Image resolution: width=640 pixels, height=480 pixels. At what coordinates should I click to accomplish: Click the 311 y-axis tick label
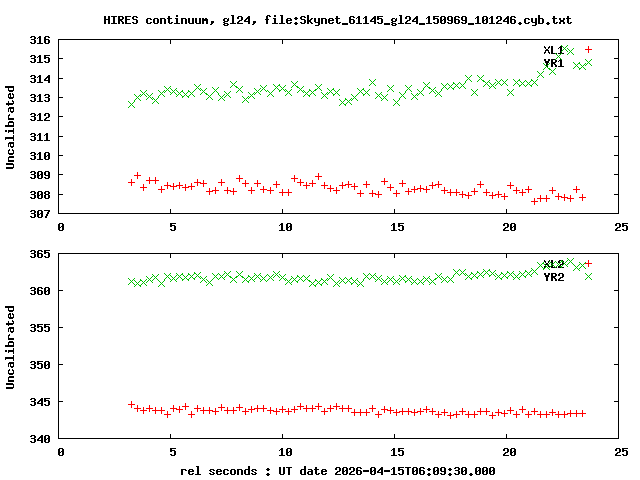(x=40, y=137)
